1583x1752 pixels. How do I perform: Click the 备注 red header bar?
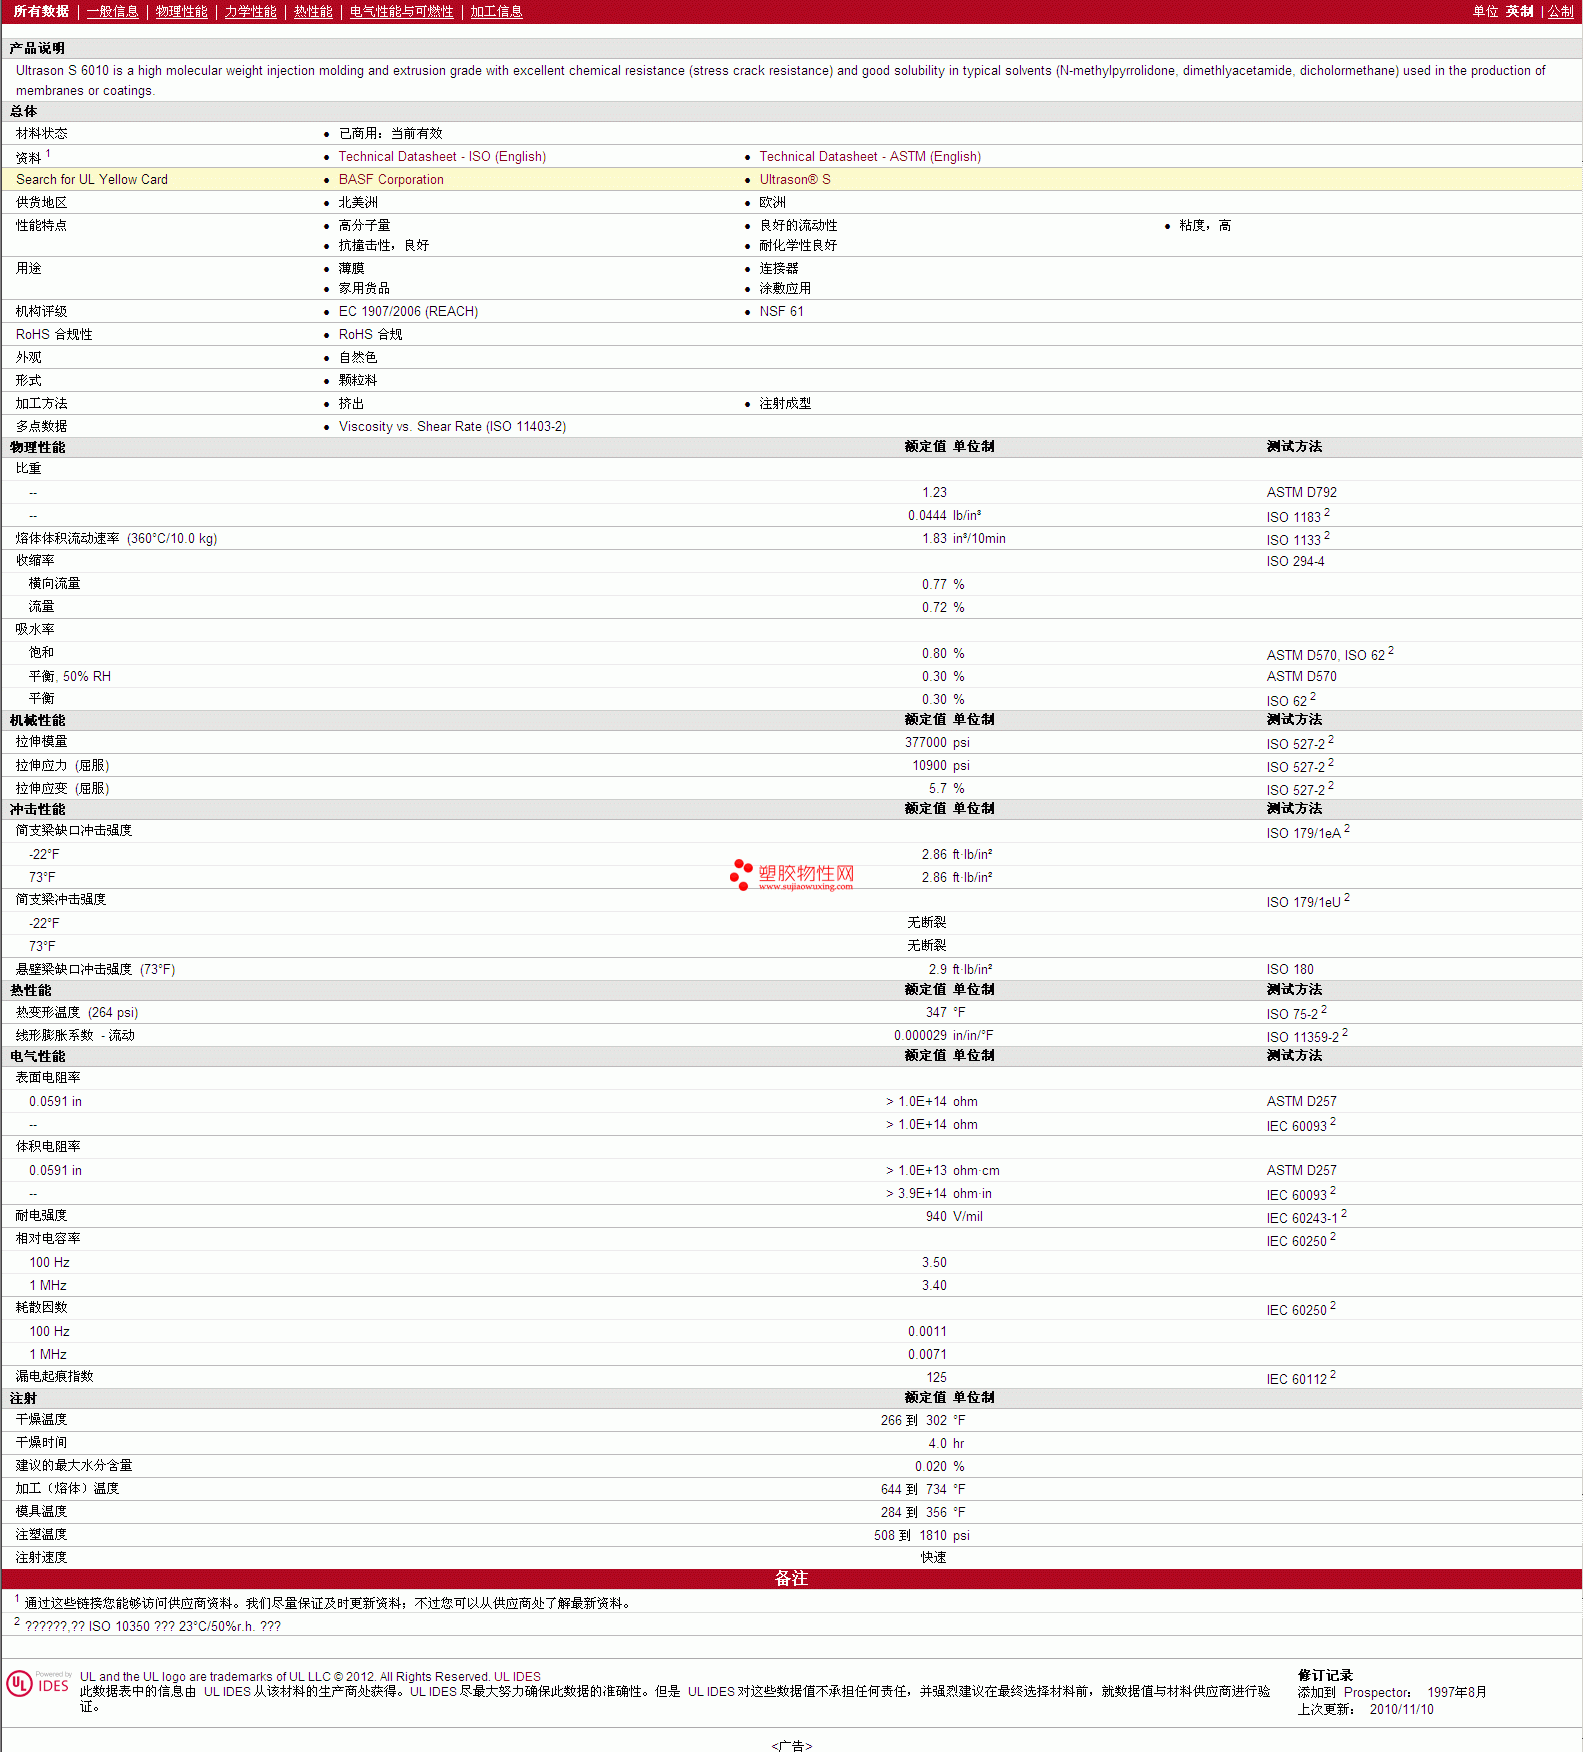coord(791,1579)
